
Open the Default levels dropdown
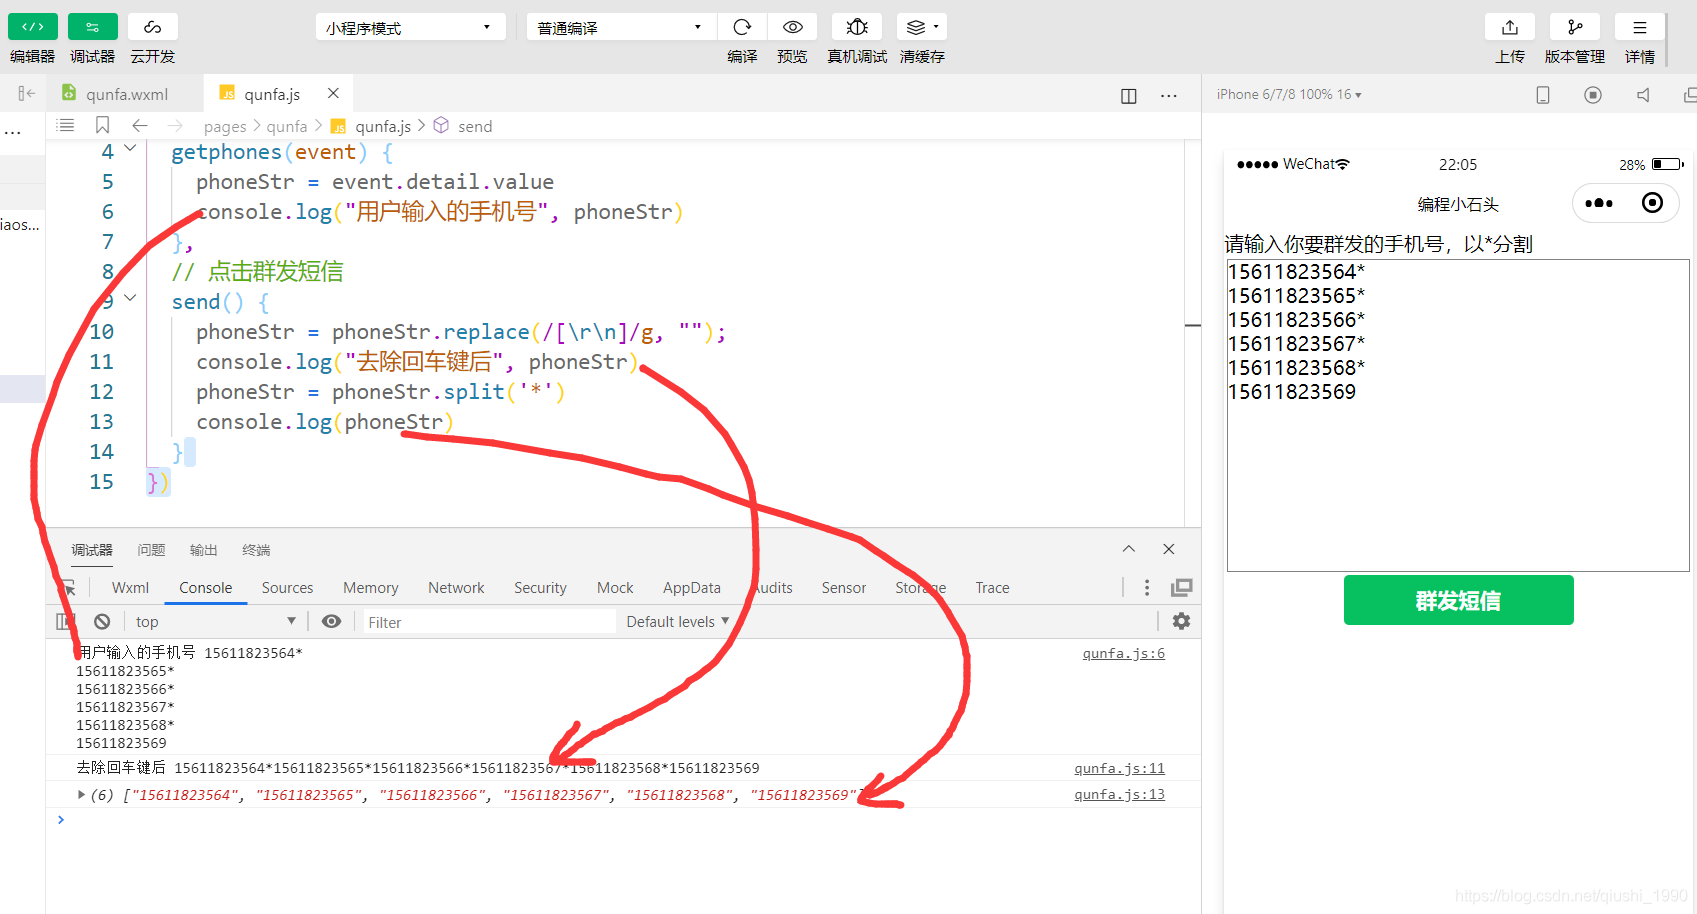(x=678, y=622)
